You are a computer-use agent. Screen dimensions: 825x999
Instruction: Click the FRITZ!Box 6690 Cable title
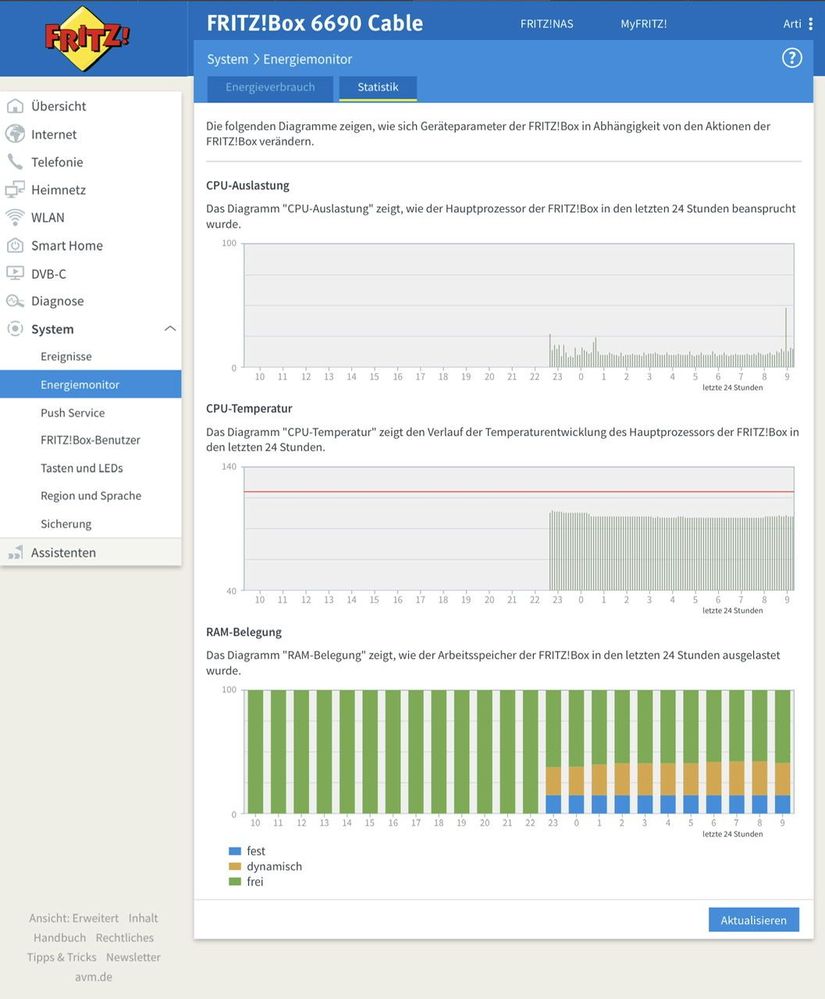point(315,24)
